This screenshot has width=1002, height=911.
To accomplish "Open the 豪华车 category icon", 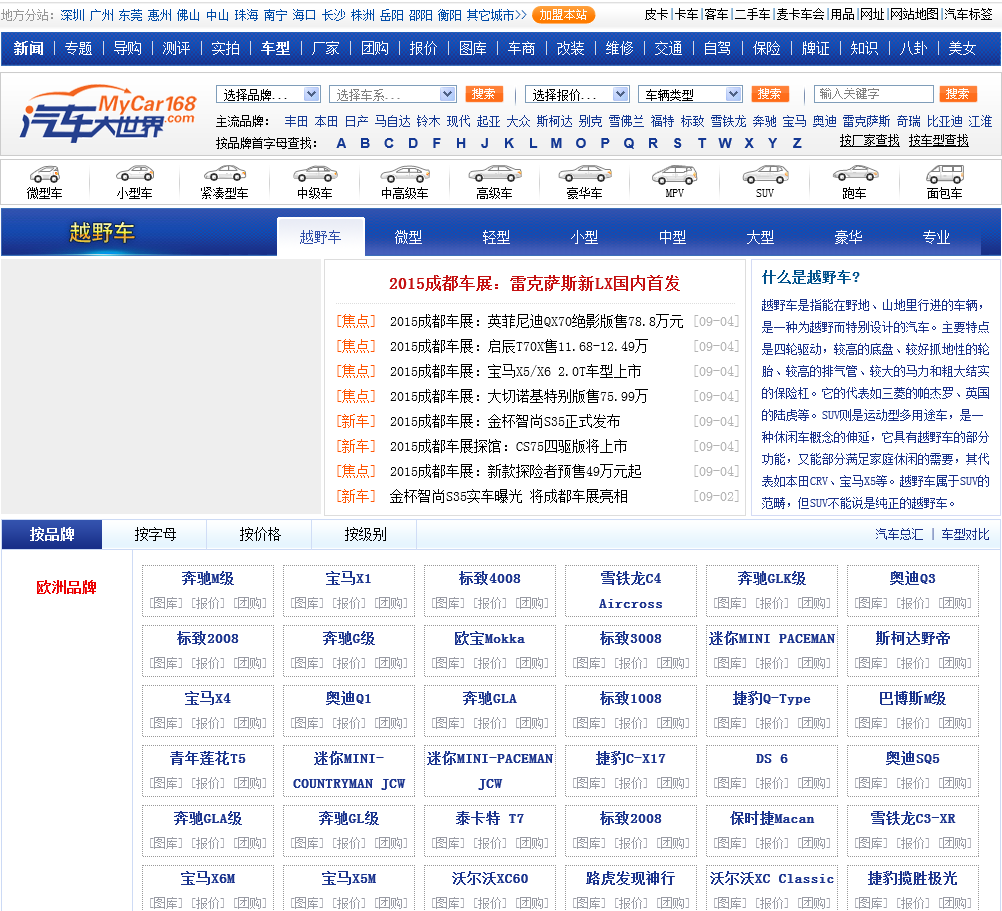I will pos(585,174).
